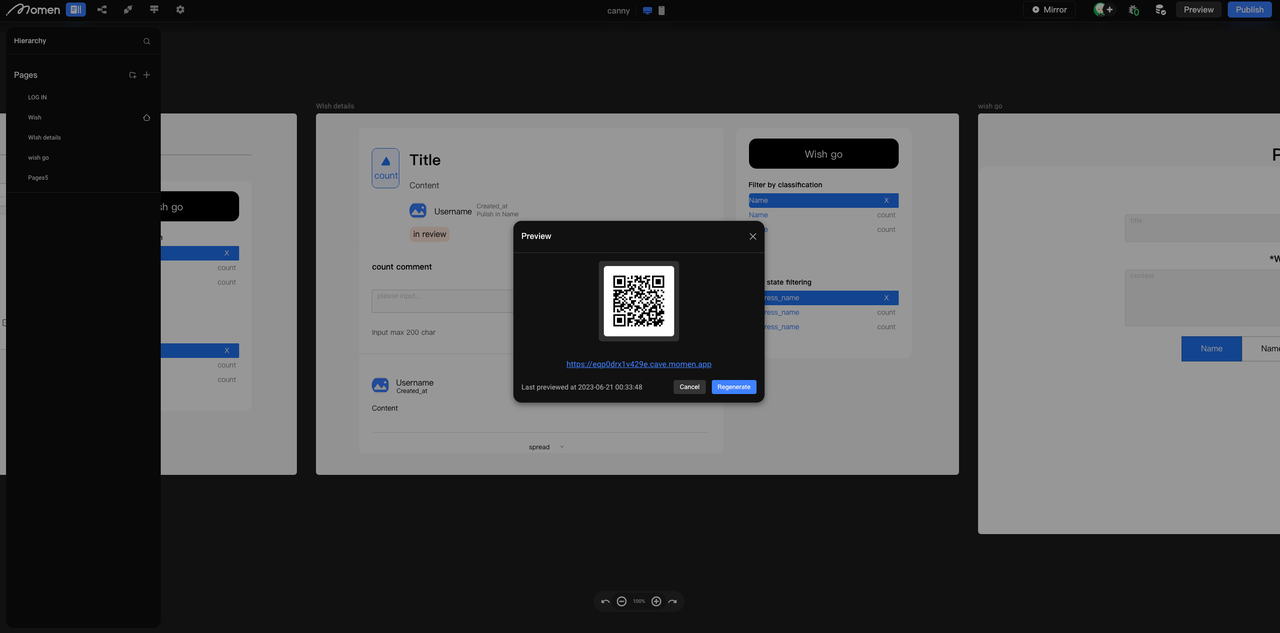Click the blue upvote count icon

[x=386, y=168]
